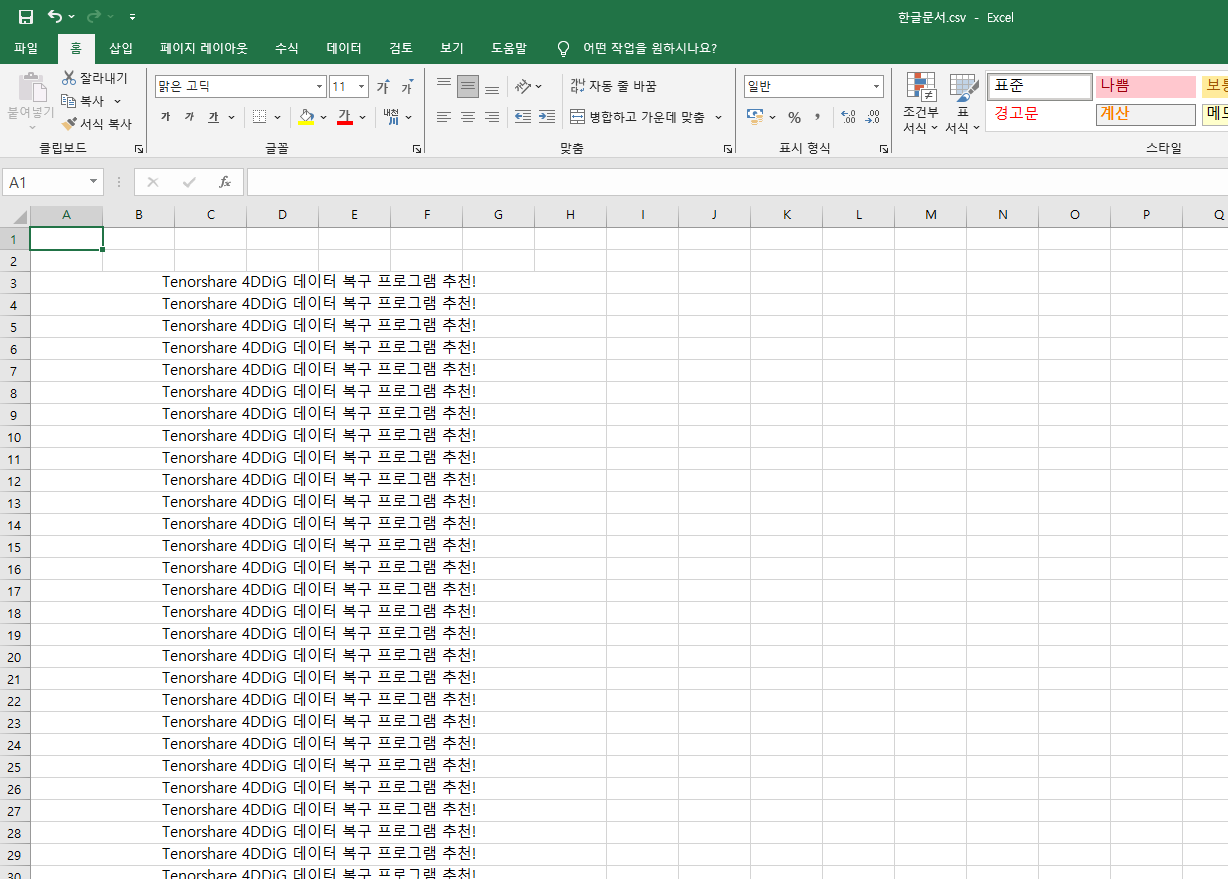This screenshot has height=879, width=1228.
Task: Select the 경고문 cell style
Action: pyautogui.click(x=1039, y=114)
